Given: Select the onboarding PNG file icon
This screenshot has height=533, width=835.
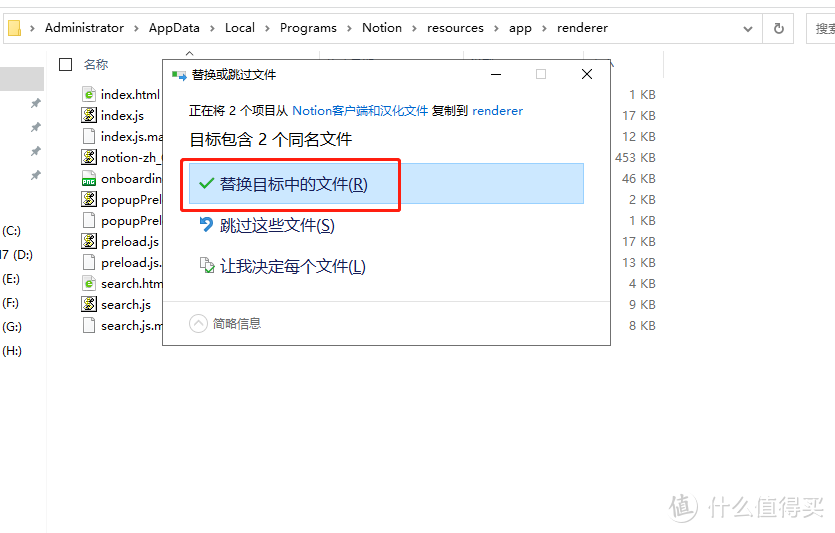Looking at the screenshot, I should pyautogui.click(x=89, y=178).
